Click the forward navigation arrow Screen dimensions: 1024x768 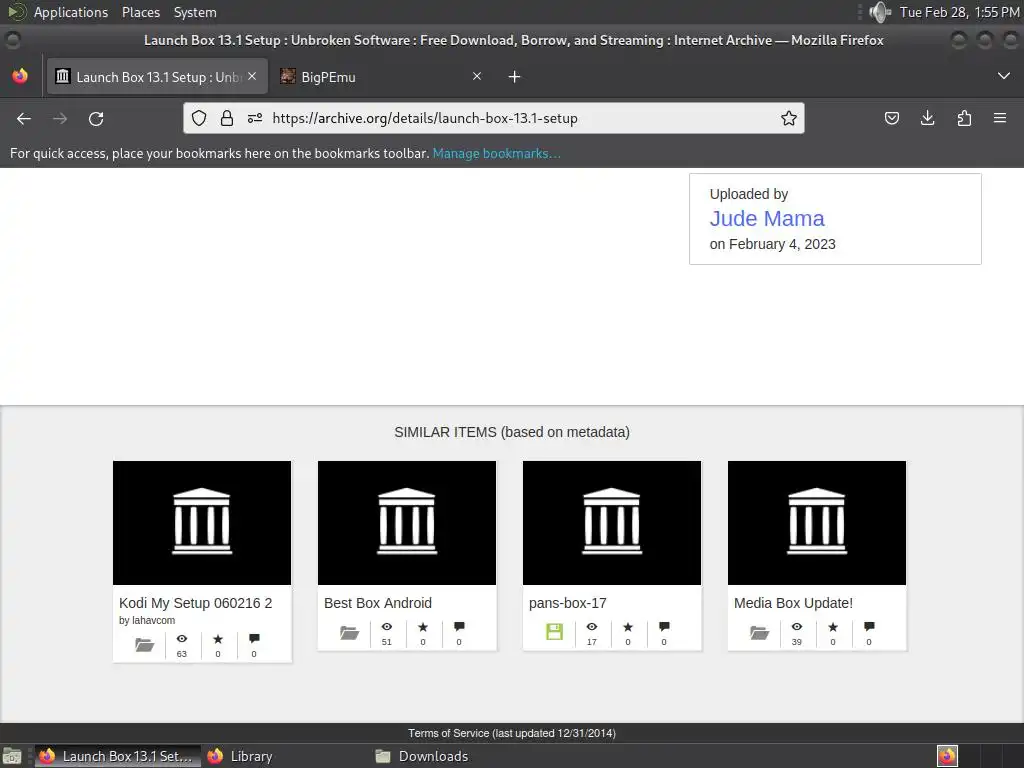(x=60, y=118)
